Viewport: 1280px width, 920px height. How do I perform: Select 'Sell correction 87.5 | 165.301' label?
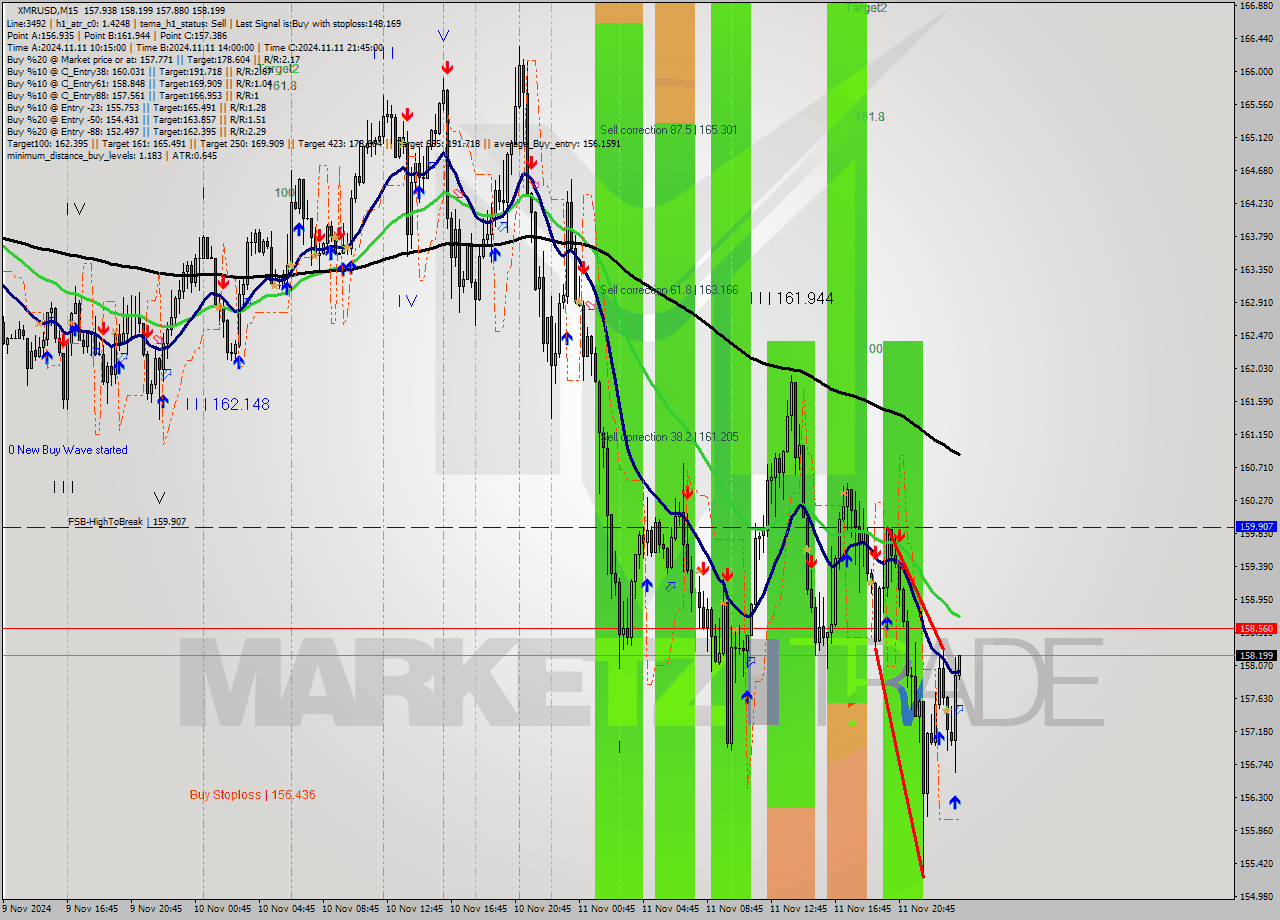click(x=669, y=130)
